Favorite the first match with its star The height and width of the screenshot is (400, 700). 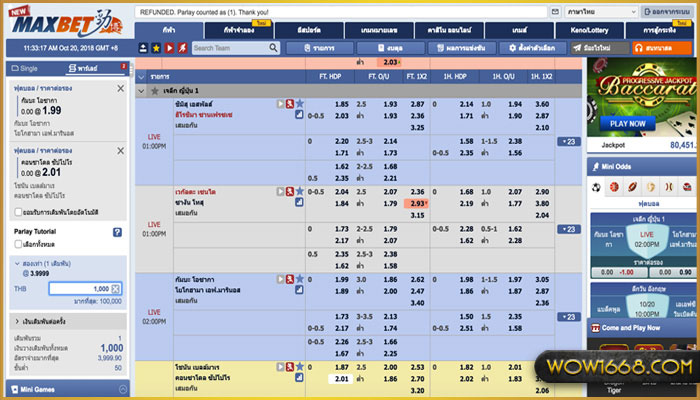299,103
